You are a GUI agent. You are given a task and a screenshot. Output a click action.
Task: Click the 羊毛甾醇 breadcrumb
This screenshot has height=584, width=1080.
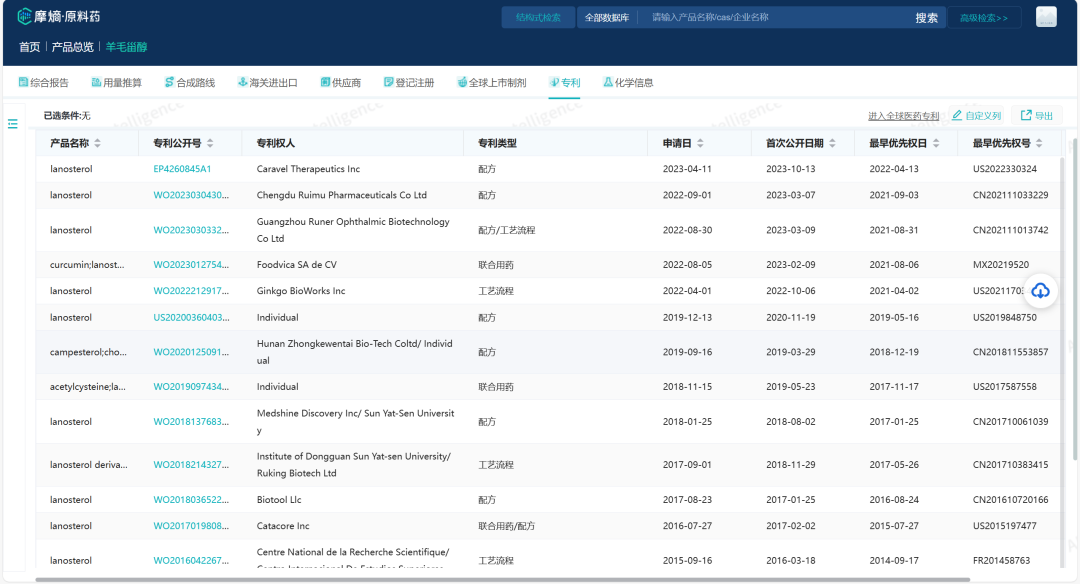(126, 47)
